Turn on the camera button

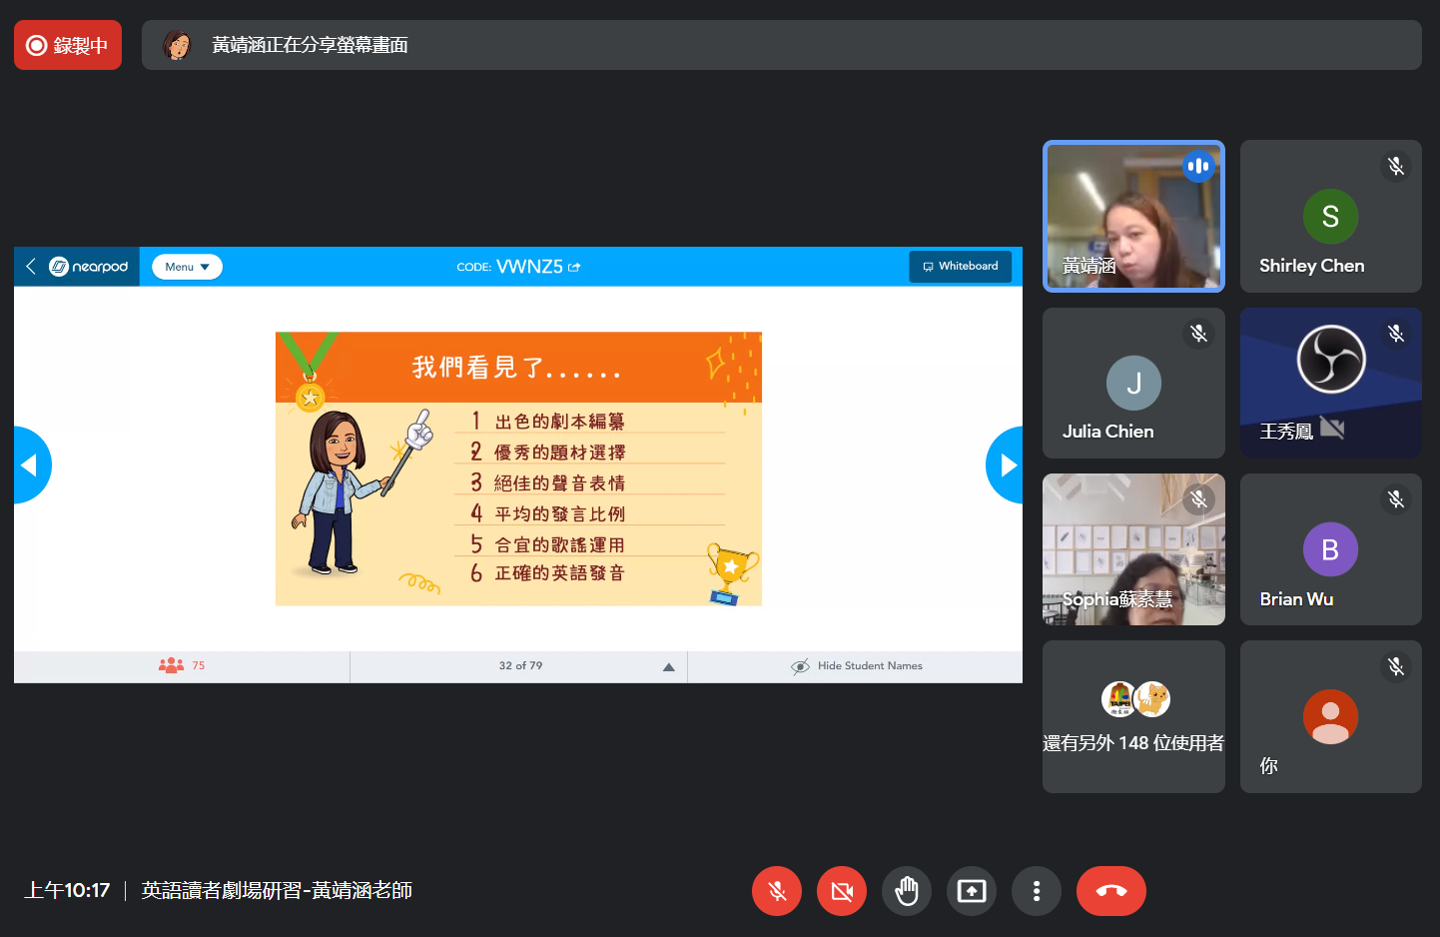[842, 891]
